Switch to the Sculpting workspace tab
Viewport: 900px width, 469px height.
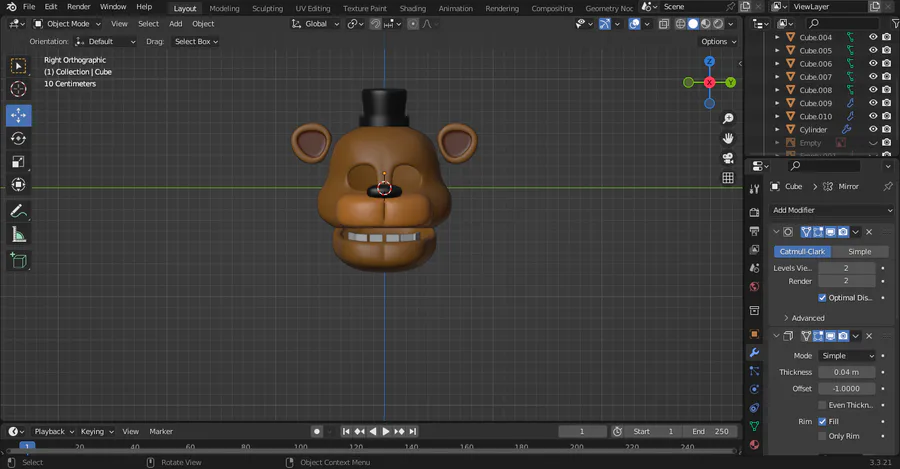(x=267, y=8)
